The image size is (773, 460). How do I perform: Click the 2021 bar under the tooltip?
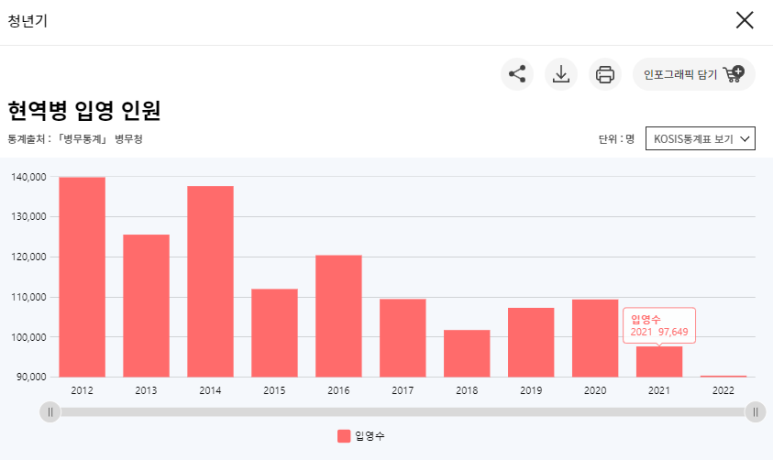659,362
